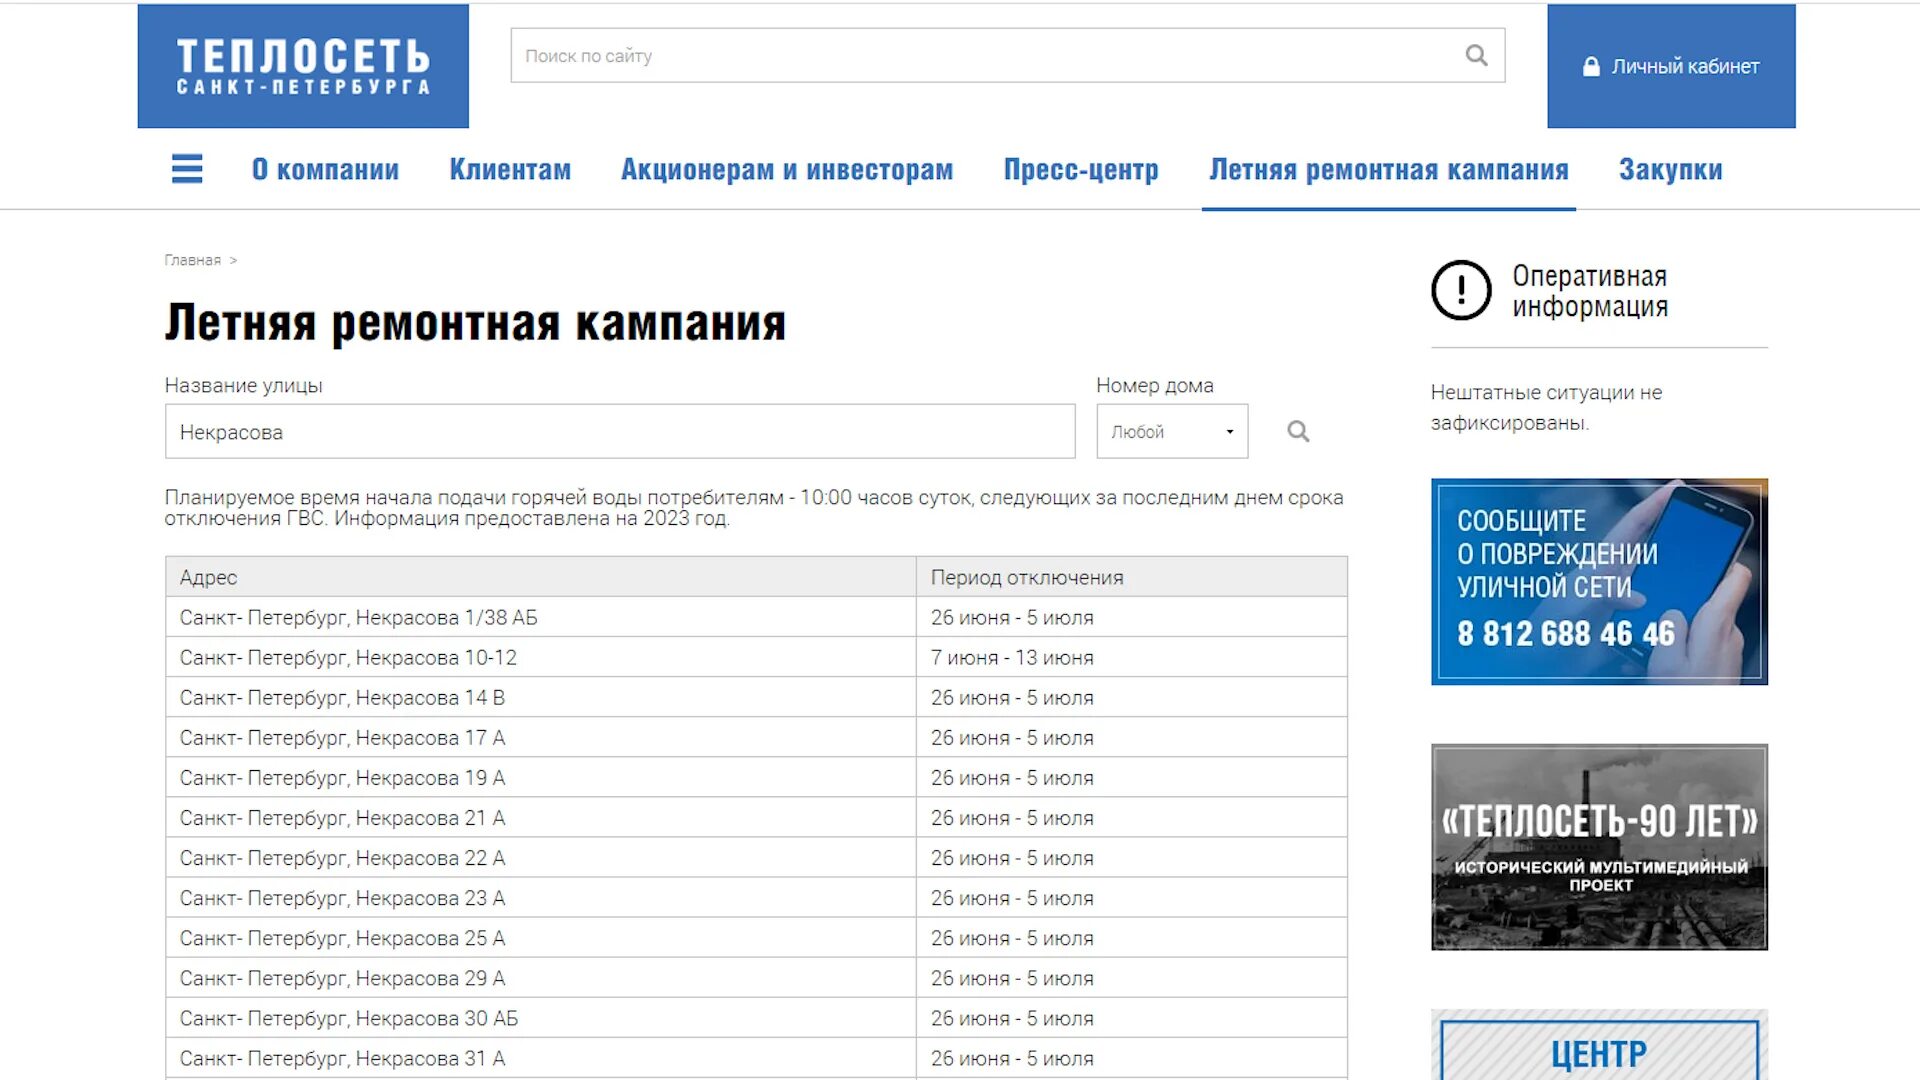Select row Некрасова 10-12
This screenshot has height=1080, width=1920.
[756, 657]
